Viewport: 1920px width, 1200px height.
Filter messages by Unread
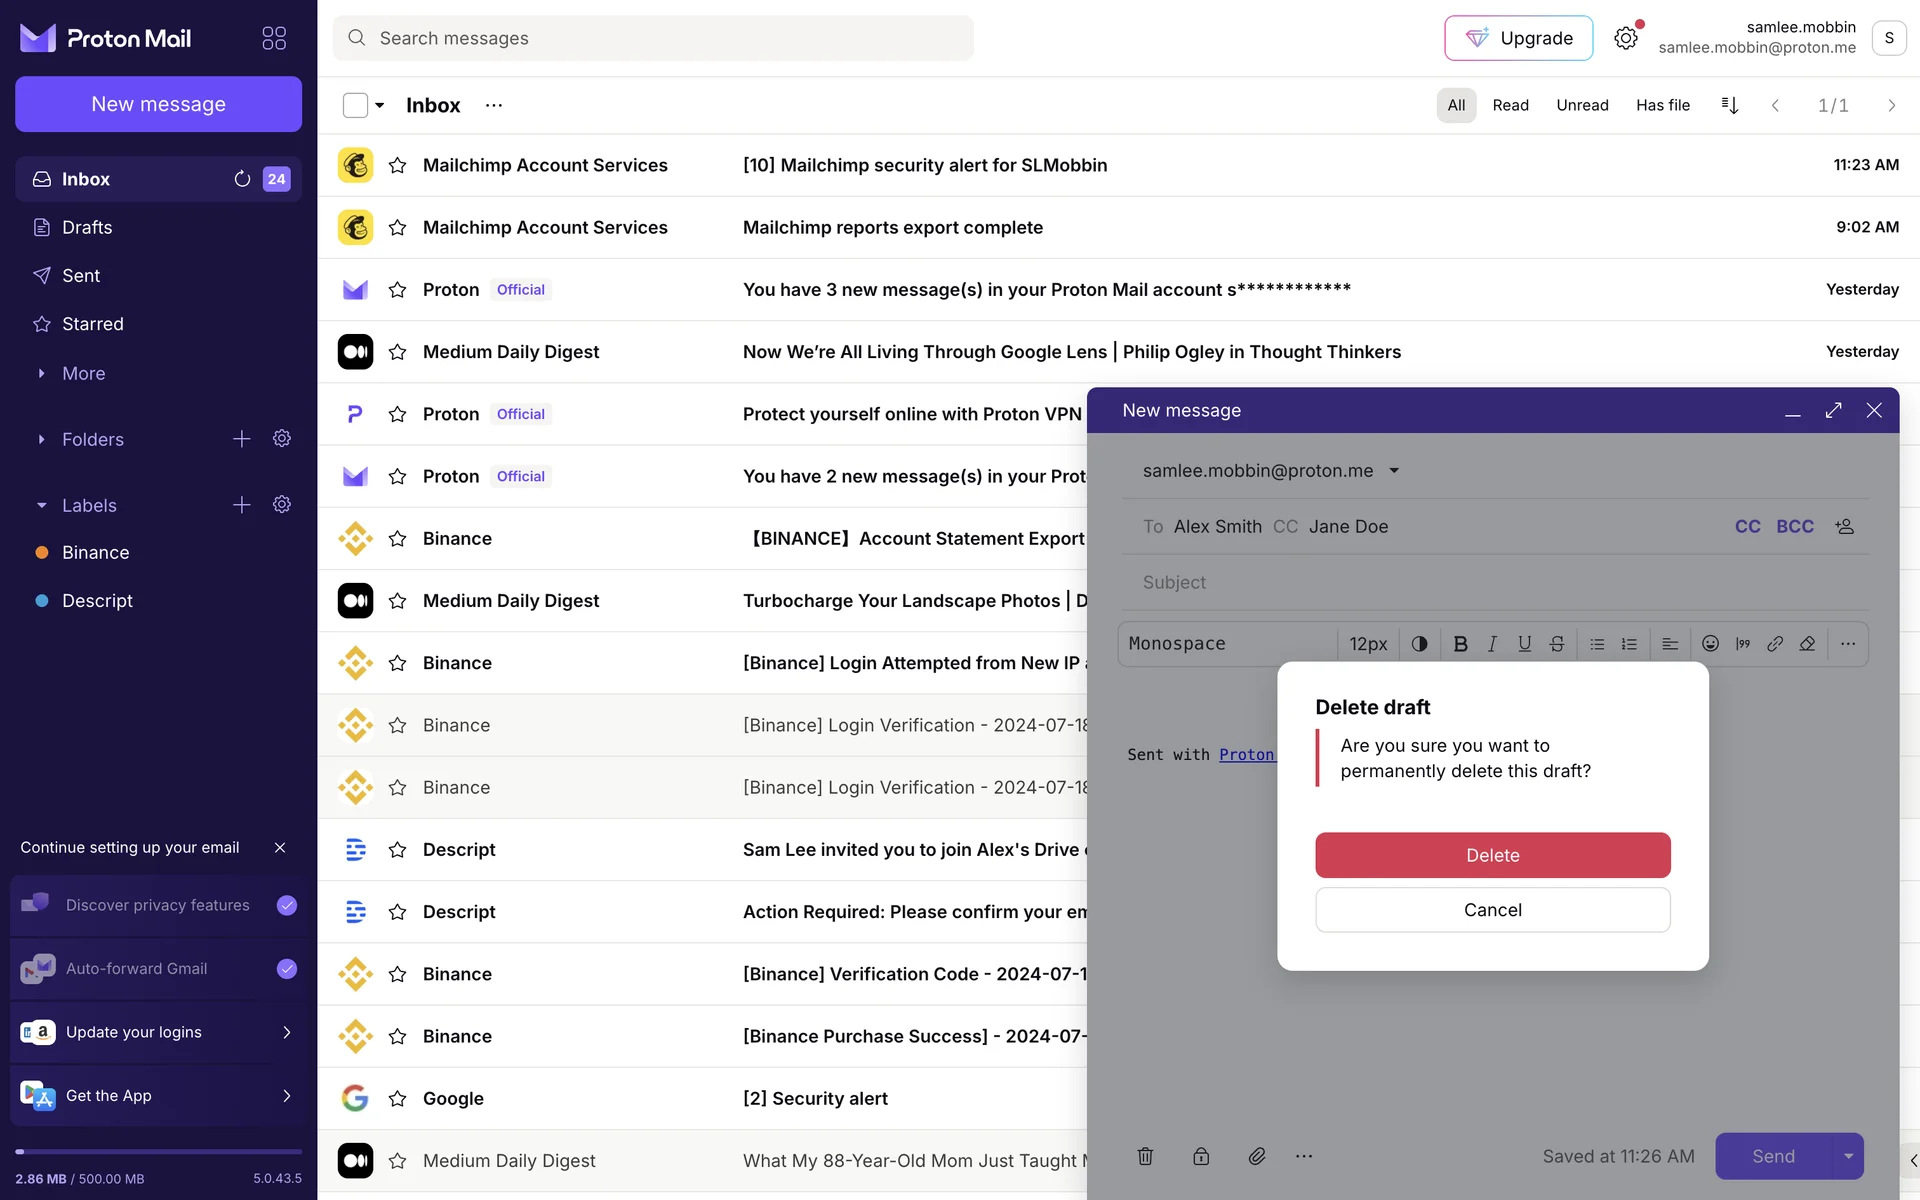pyautogui.click(x=1582, y=105)
